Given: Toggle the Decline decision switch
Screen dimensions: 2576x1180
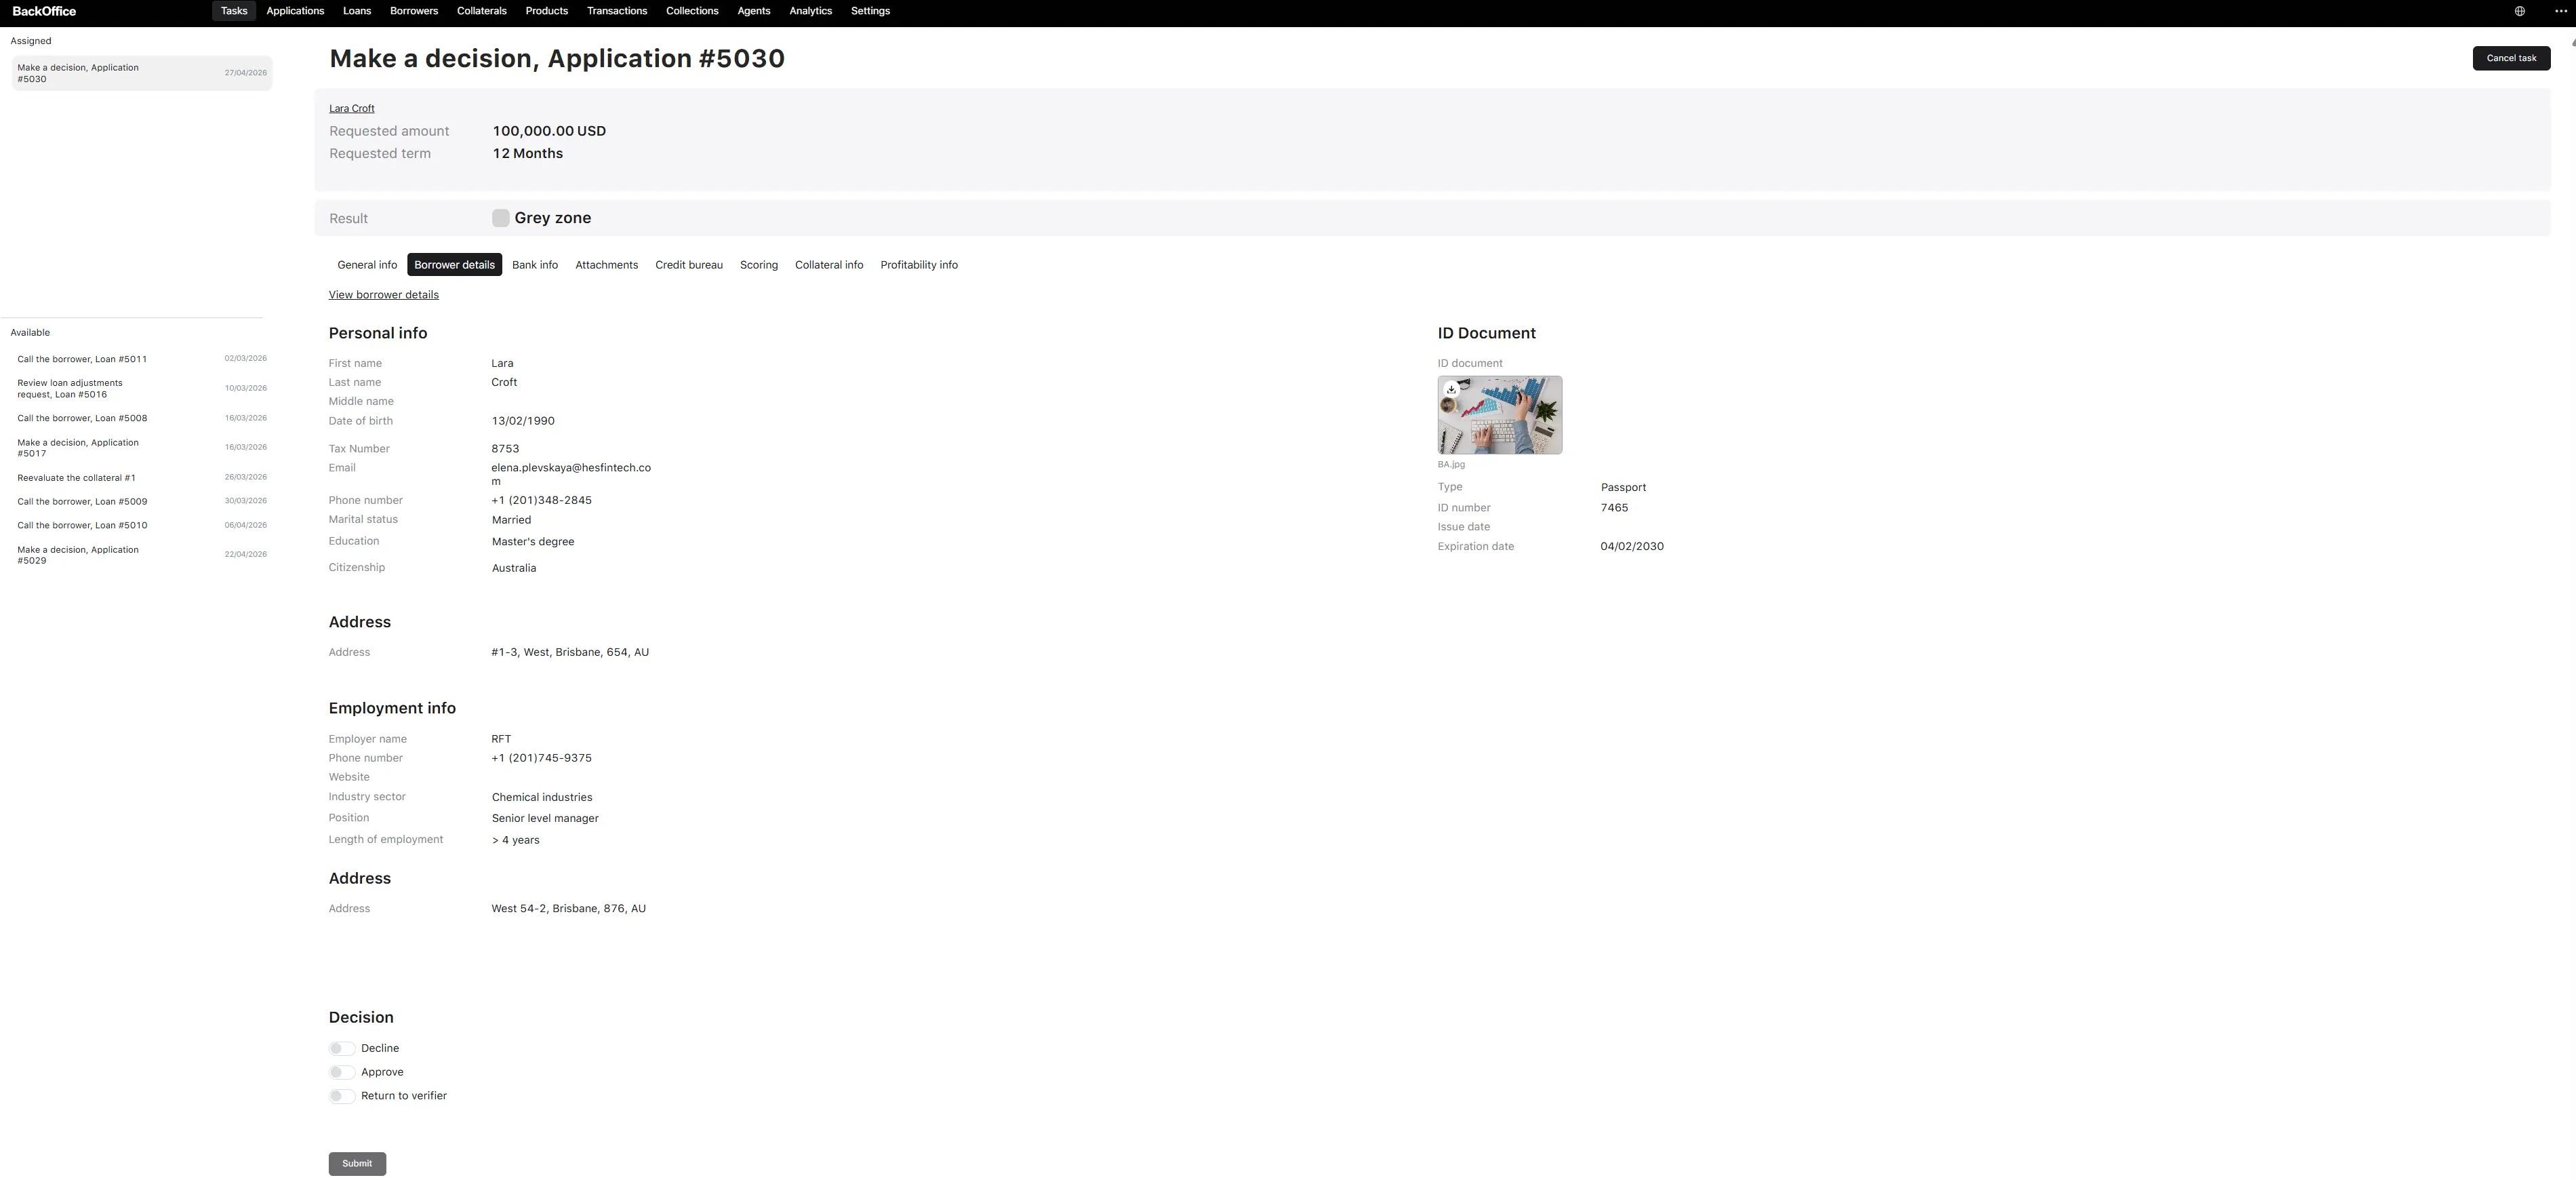Looking at the screenshot, I should pyautogui.click(x=342, y=1048).
